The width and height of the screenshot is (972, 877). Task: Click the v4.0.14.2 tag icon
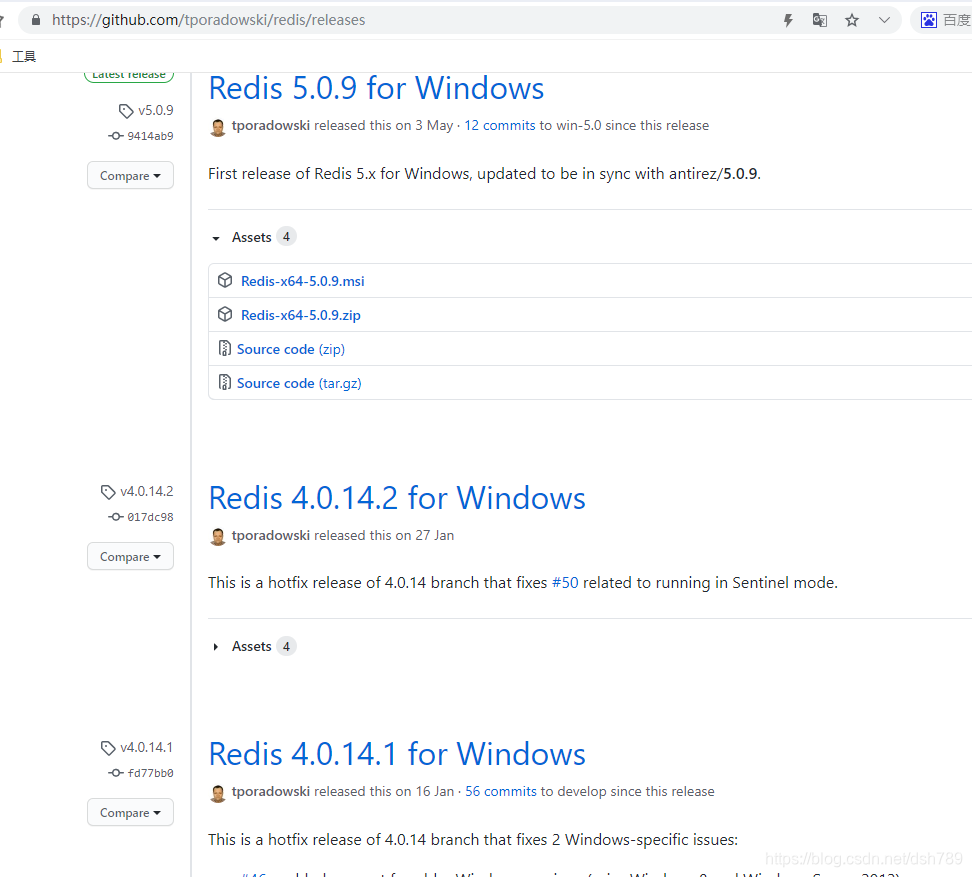coord(108,492)
